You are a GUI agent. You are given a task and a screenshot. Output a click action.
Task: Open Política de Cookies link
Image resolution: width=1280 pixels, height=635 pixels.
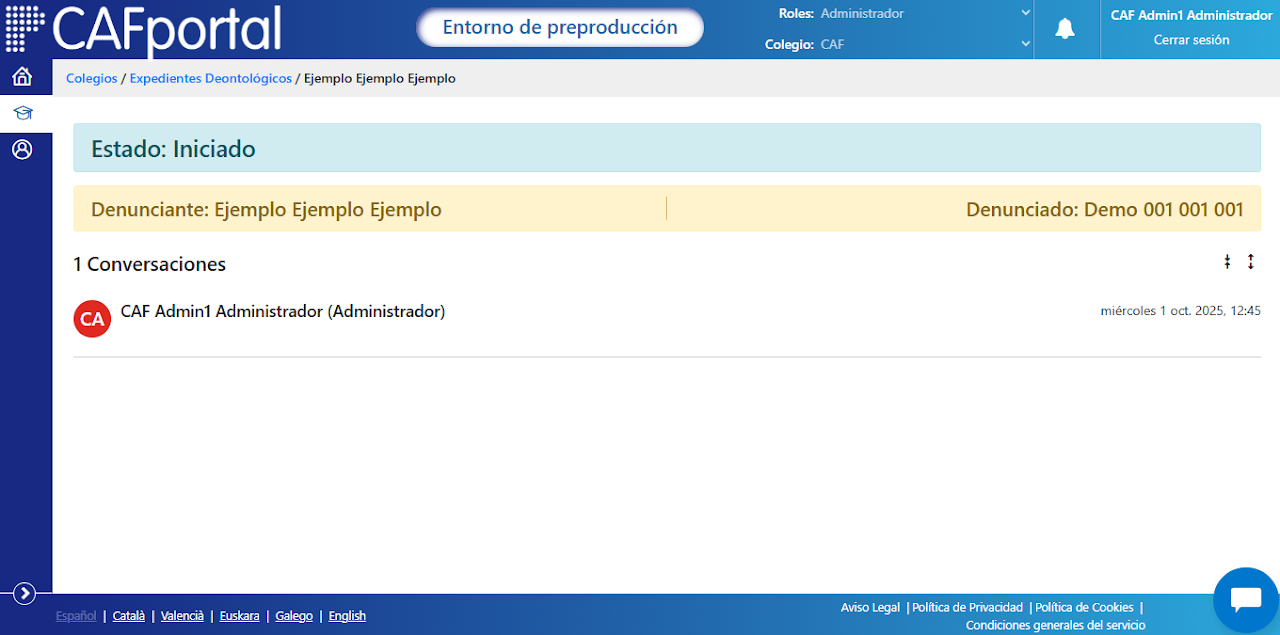click(1084, 607)
